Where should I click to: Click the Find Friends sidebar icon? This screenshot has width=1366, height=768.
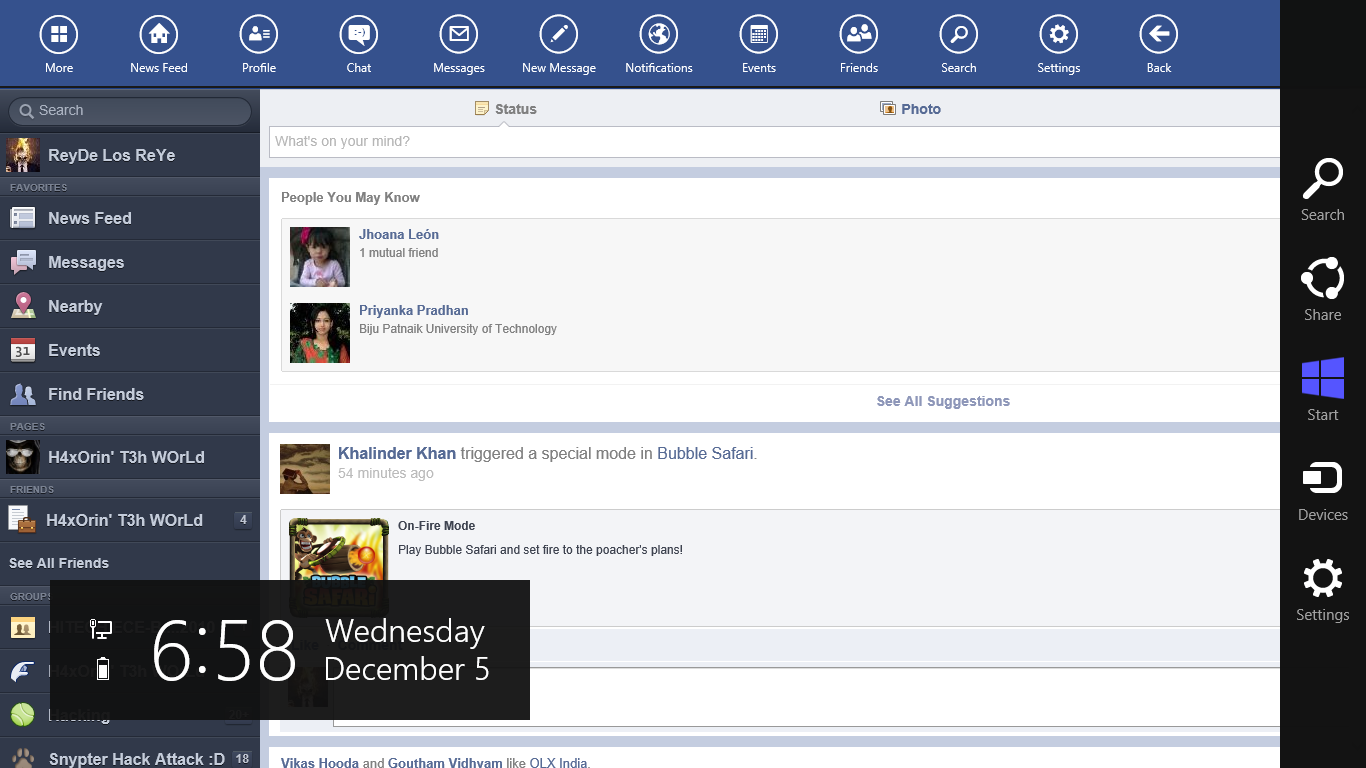click(23, 394)
